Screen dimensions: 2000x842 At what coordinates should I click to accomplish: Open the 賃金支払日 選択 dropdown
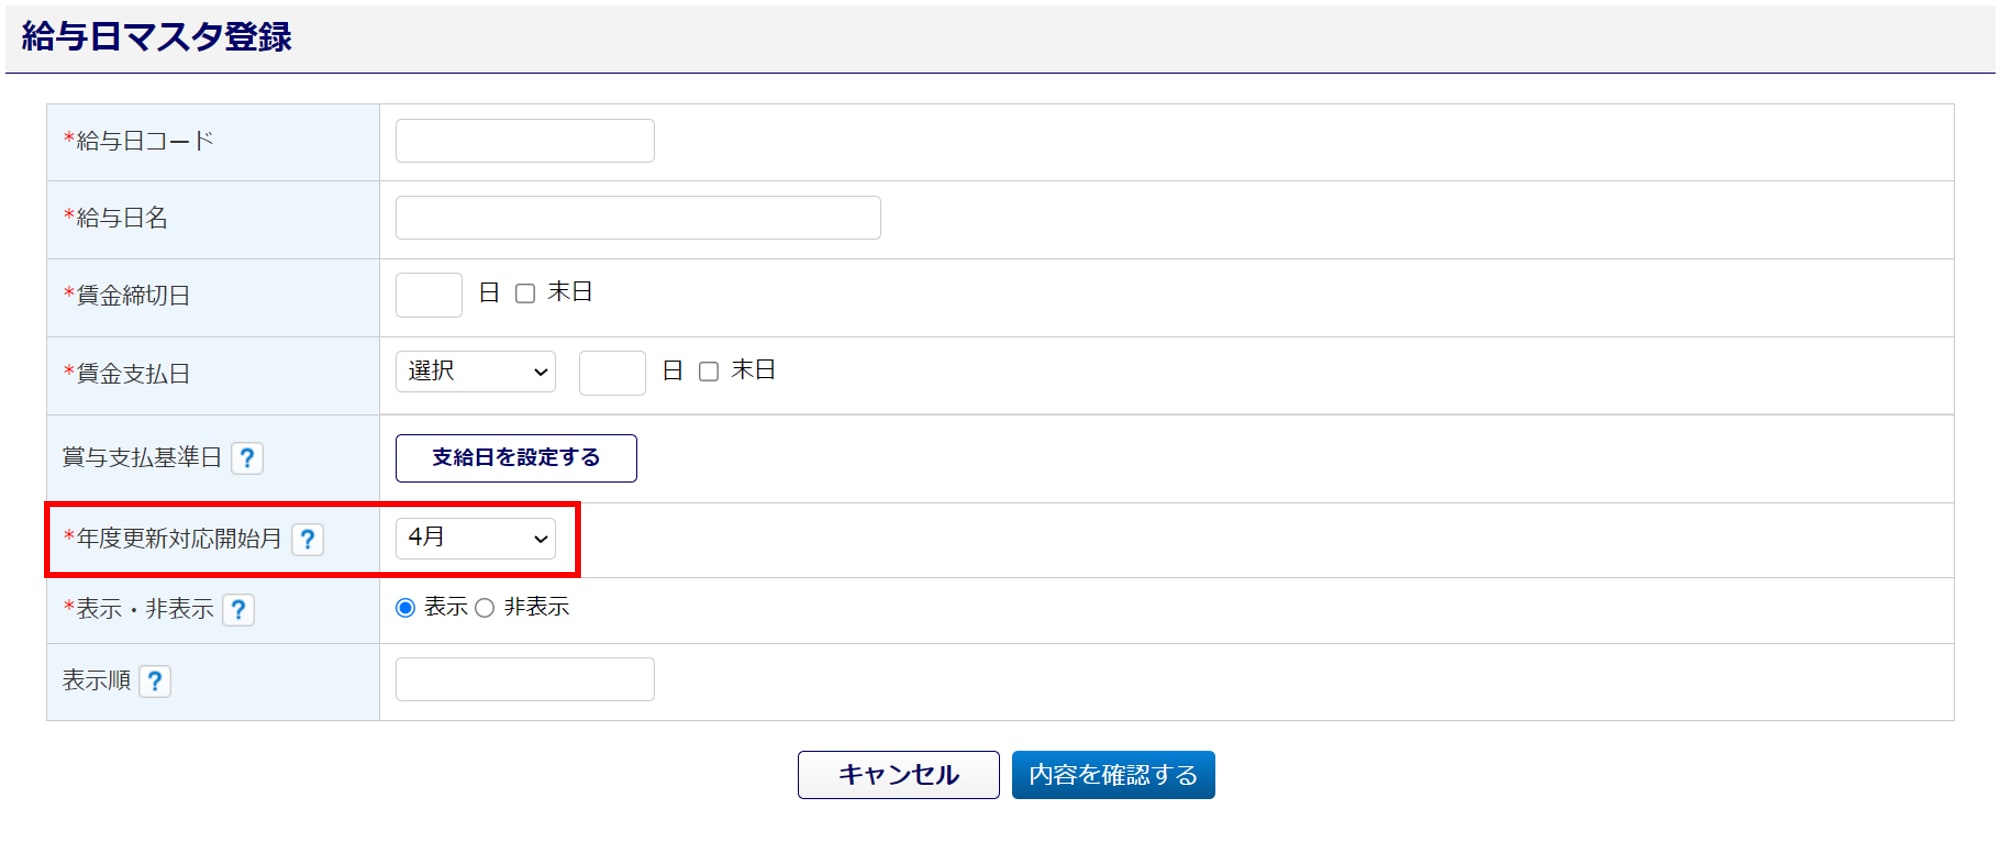coord(475,372)
